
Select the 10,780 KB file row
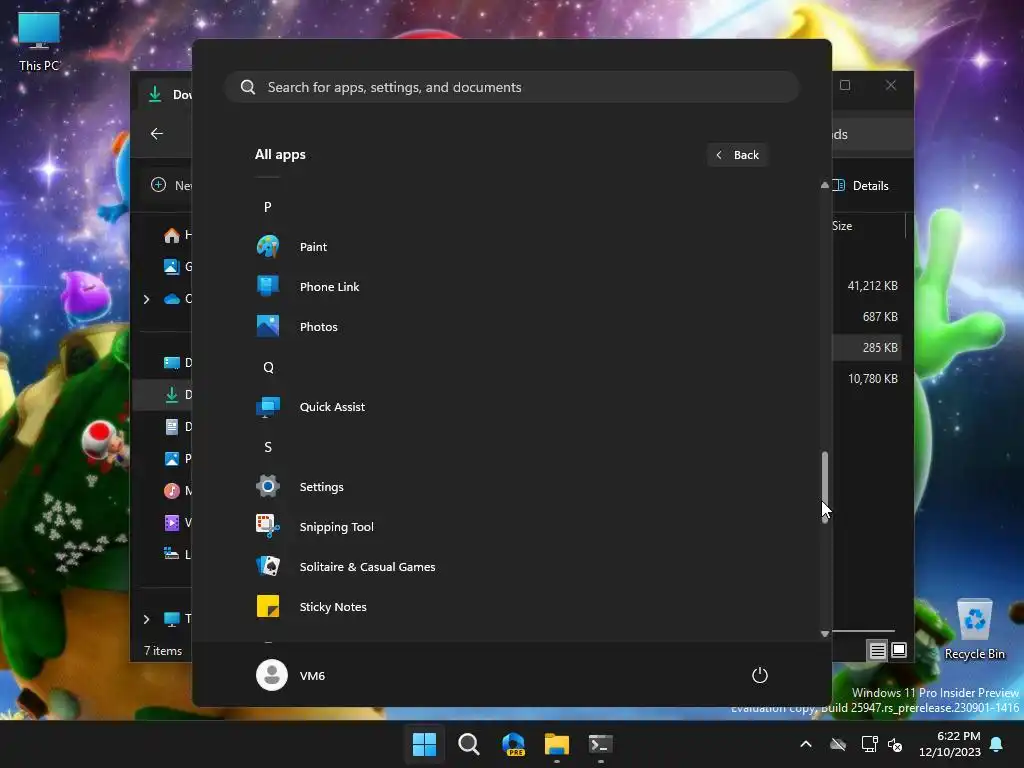tap(867, 379)
